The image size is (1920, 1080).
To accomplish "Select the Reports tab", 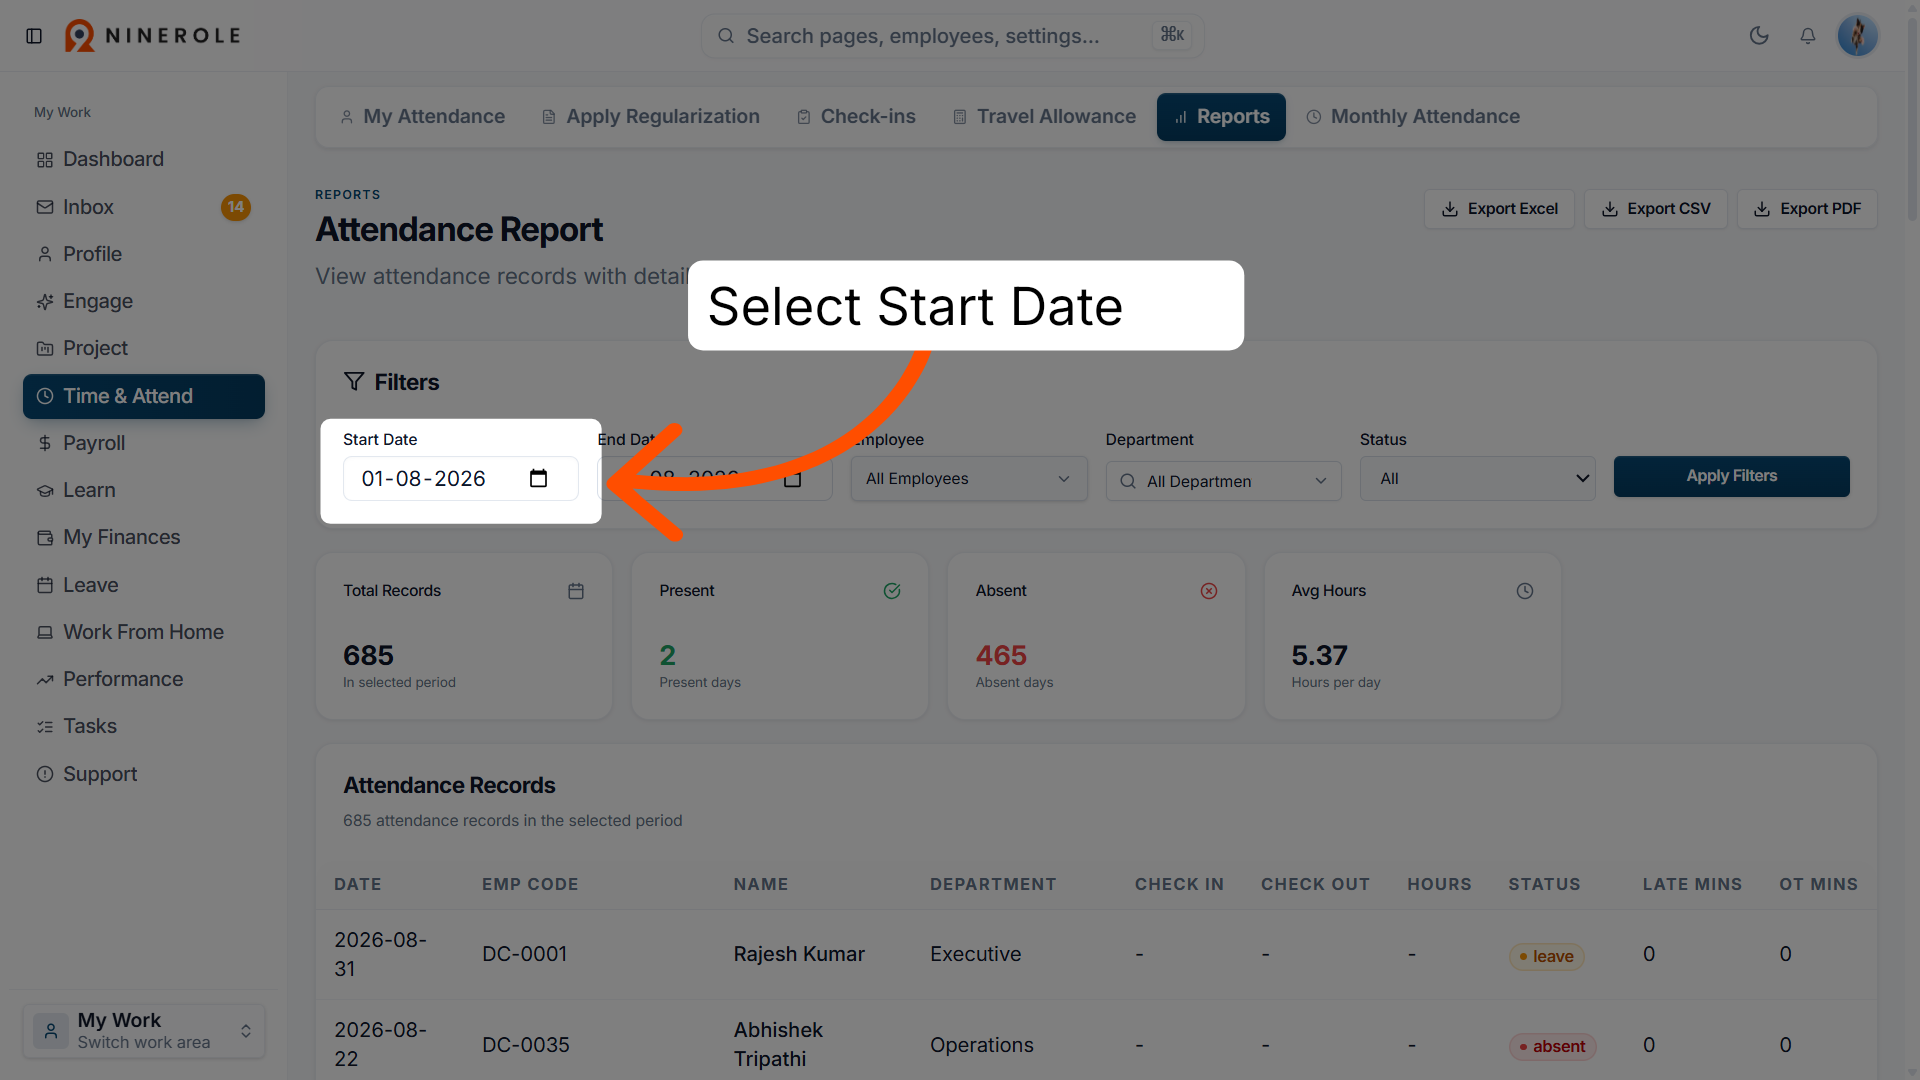I will (1221, 117).
